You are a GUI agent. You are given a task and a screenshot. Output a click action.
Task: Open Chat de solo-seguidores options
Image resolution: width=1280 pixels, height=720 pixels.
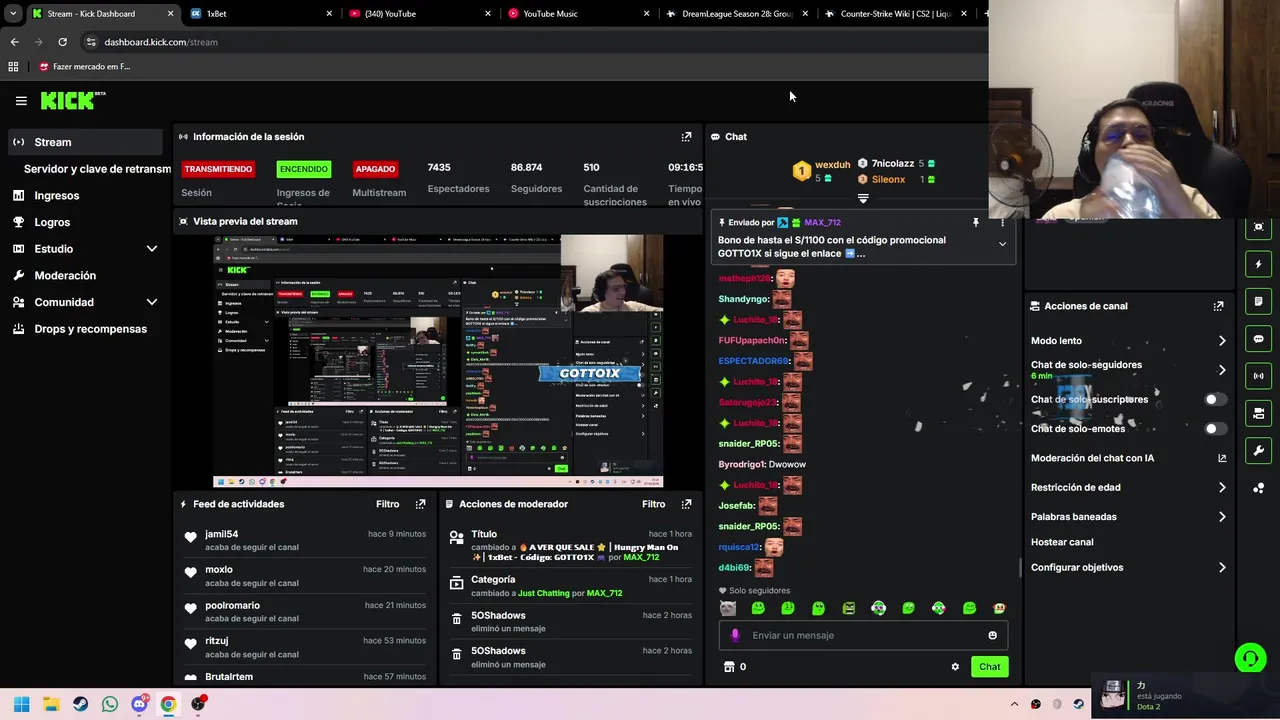pos(1128,370)
